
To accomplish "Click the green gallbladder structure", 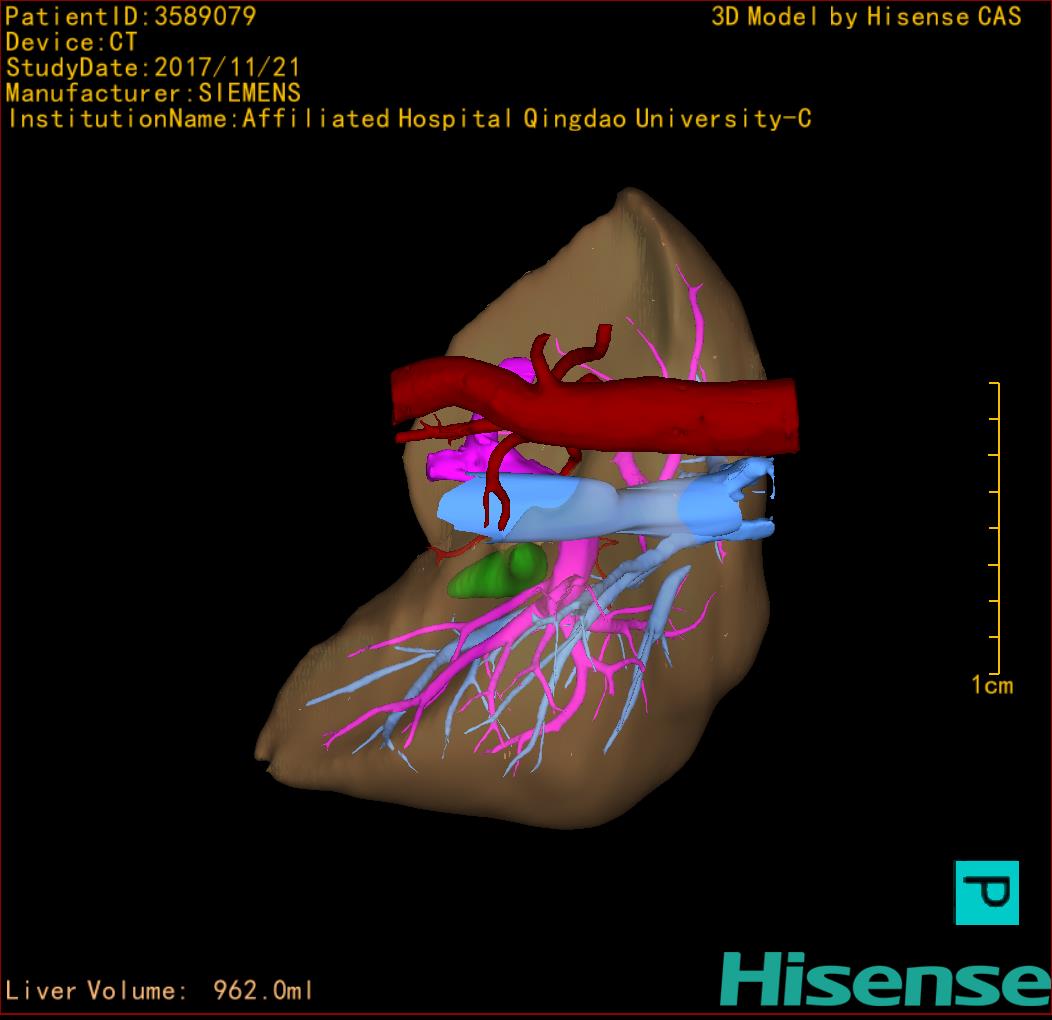I will [x=498, y=573].
